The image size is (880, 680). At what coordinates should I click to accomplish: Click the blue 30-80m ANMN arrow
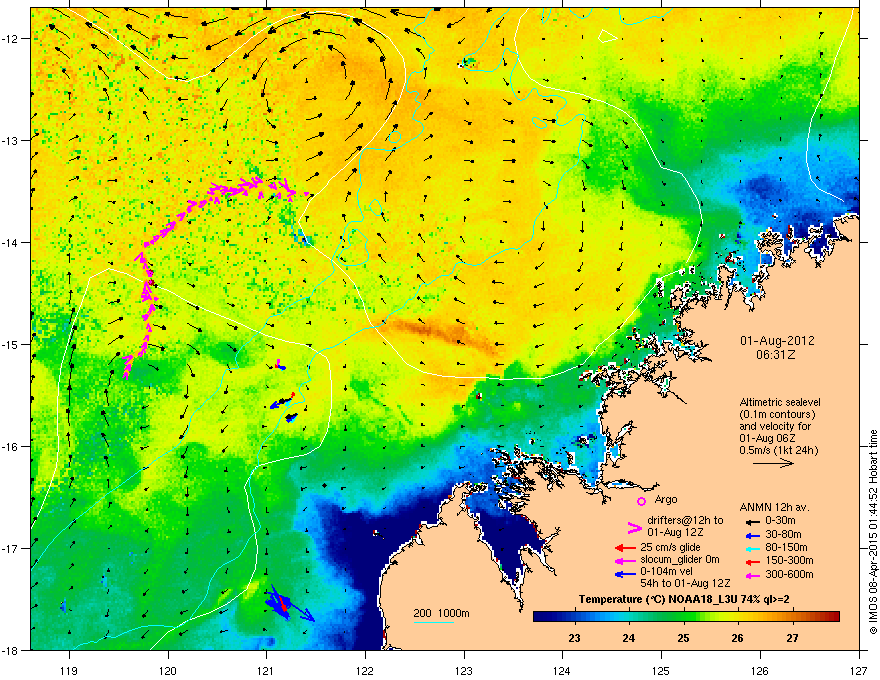click(x=751, y=535)
